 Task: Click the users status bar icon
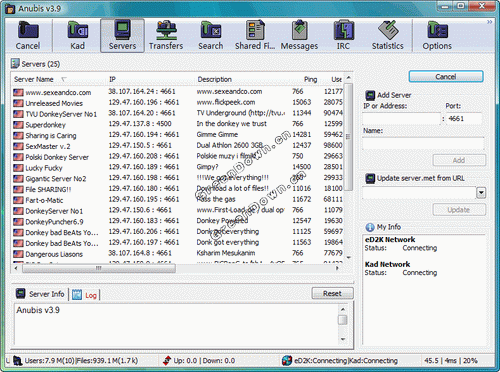pyautogui.click(x=17, y=360)
